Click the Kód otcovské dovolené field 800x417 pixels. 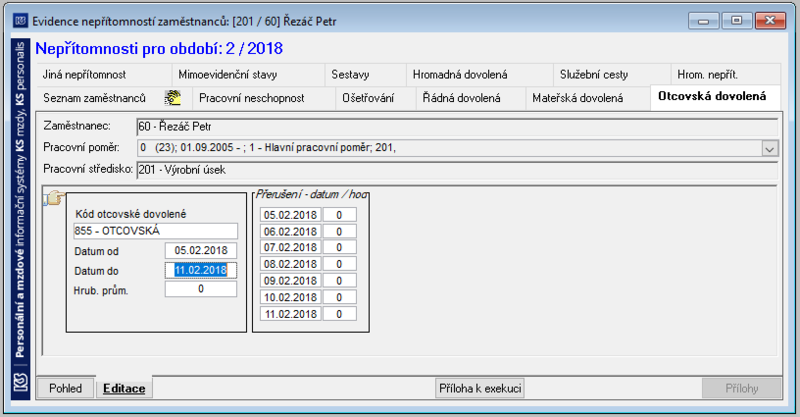pyautogui.click(x=156, y=231)
